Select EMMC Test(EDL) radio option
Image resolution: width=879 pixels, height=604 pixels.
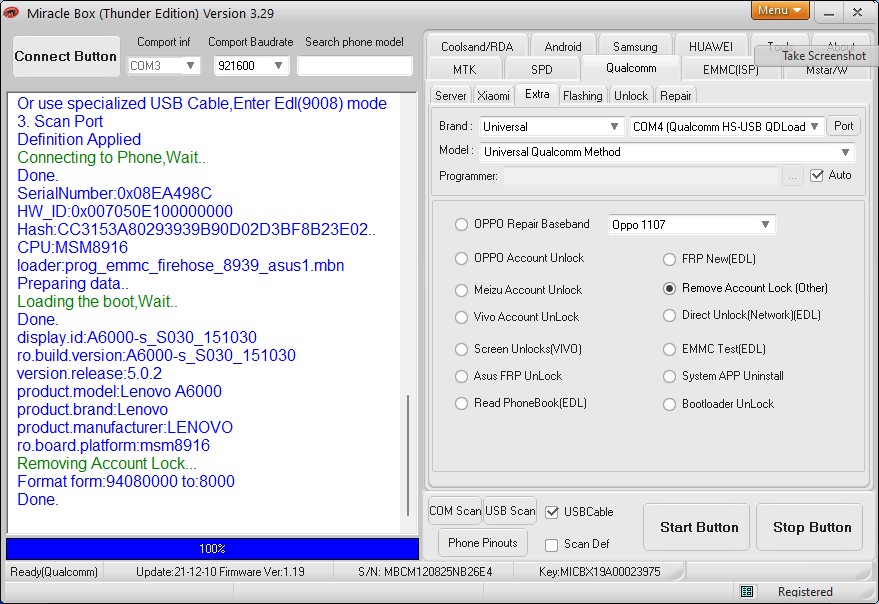point(669,349)
